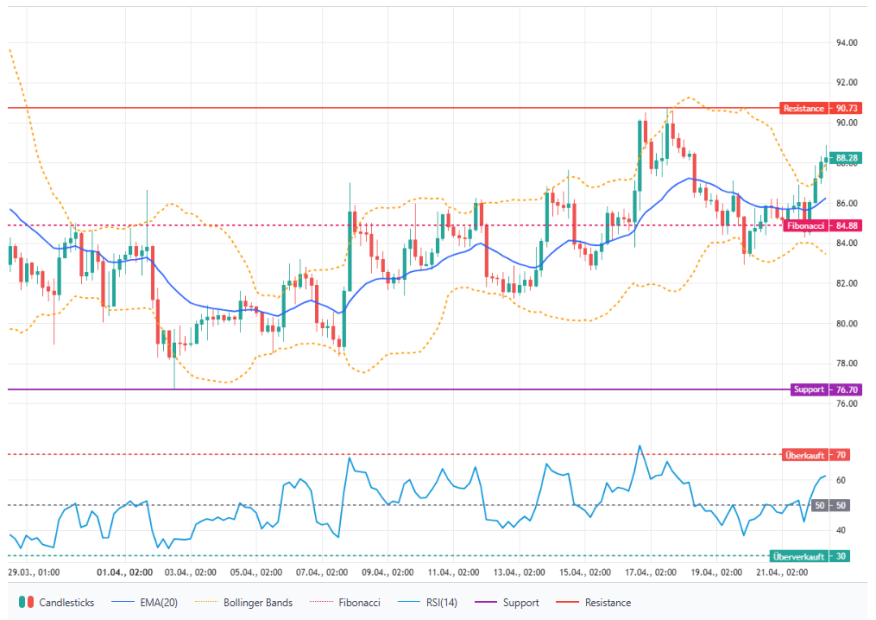Click the 94.00 price axis tick
This screenshot has width=876, height=620.
[846, 43]
